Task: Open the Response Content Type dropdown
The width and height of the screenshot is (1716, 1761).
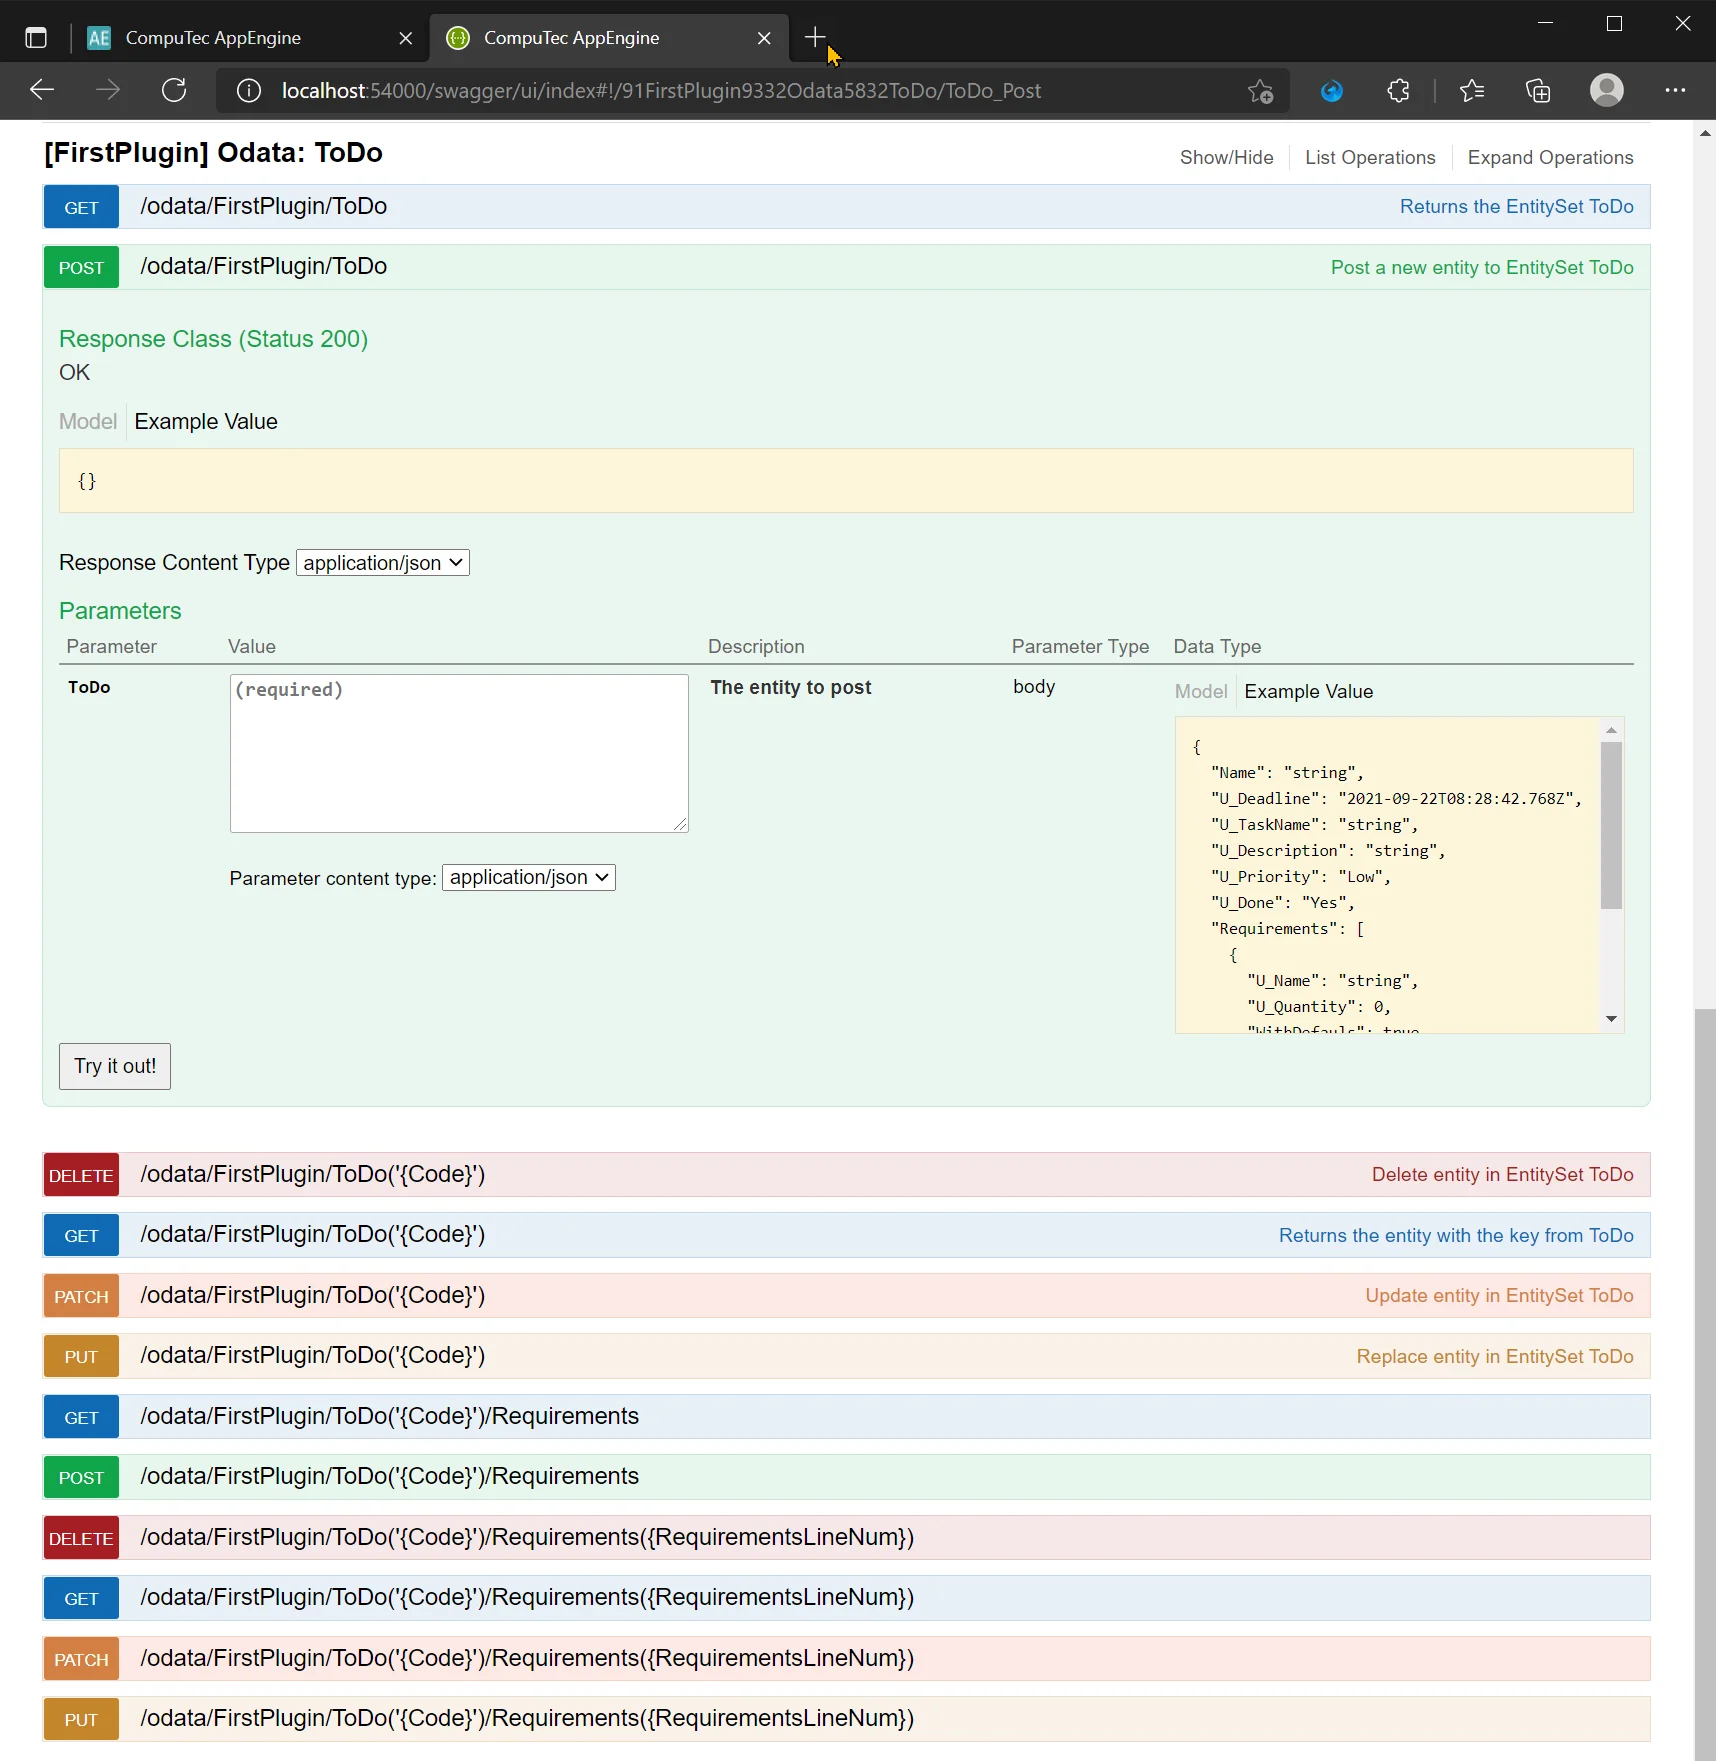Action: point(383,563)
